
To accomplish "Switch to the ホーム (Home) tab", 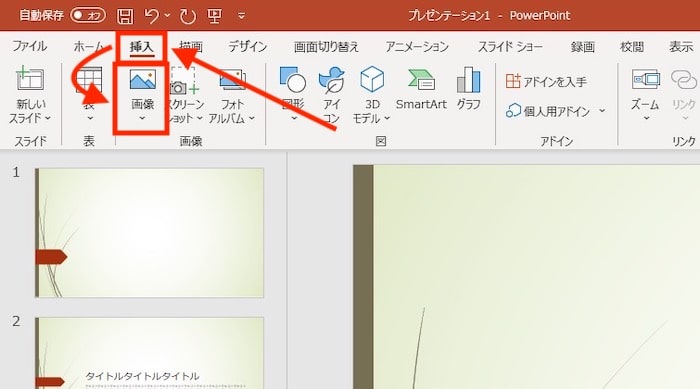I will pyautogui.click(x=88, y=46).
